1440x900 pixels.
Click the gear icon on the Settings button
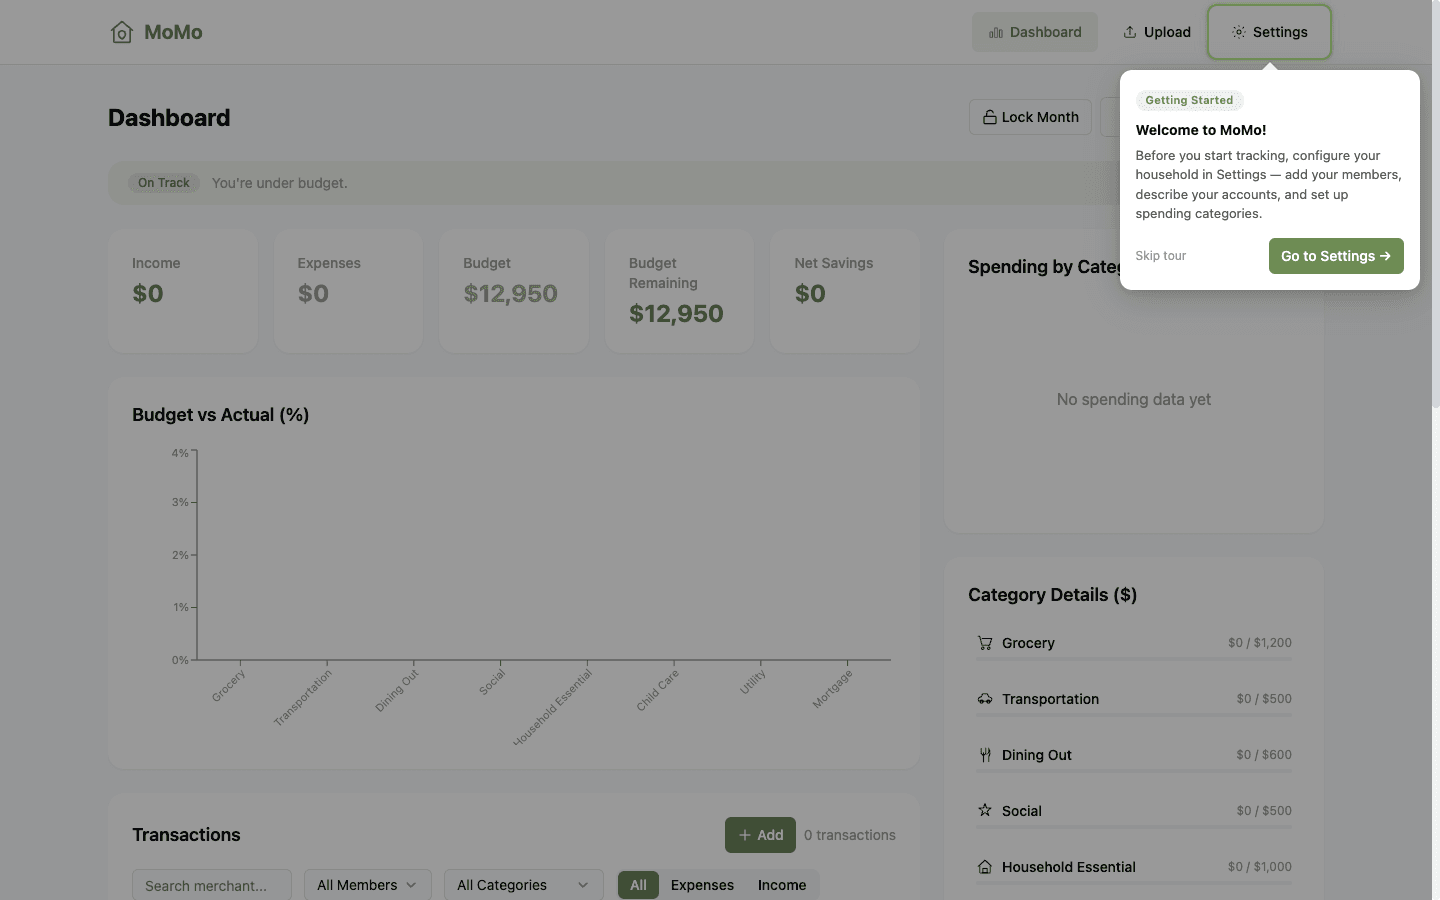tap(1240, 32)
